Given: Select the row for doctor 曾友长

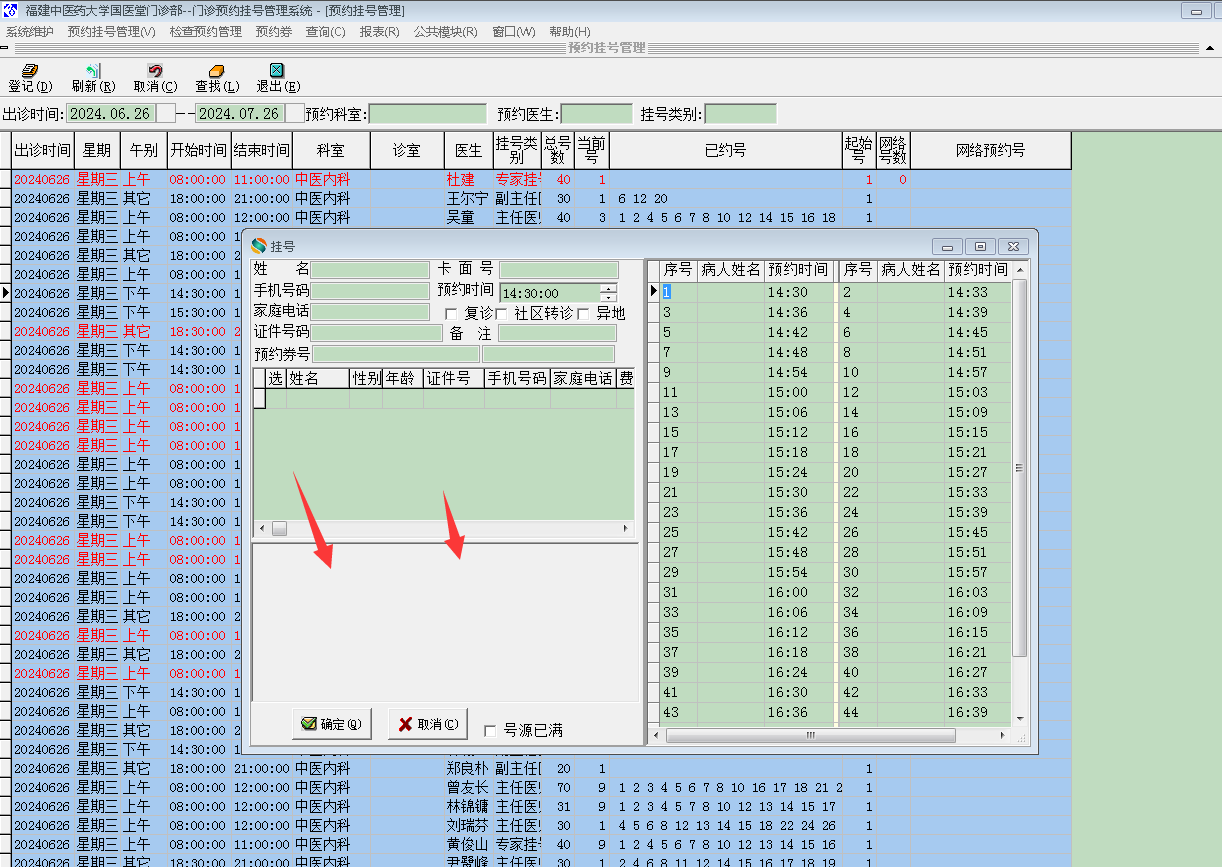Looking at the screenshot, I should [x=541, y=787].
